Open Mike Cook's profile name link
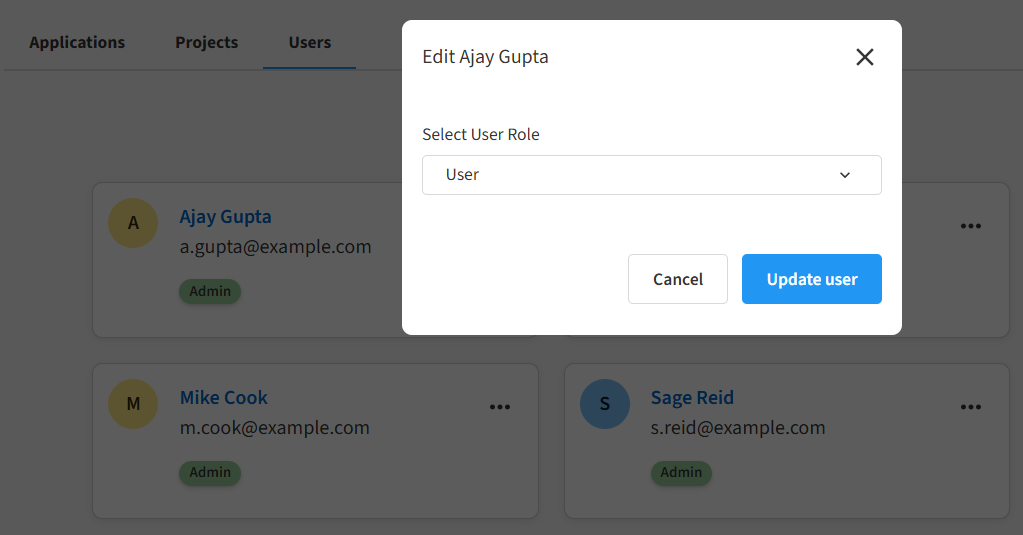The image size is (1023, 535). point(223,398)
